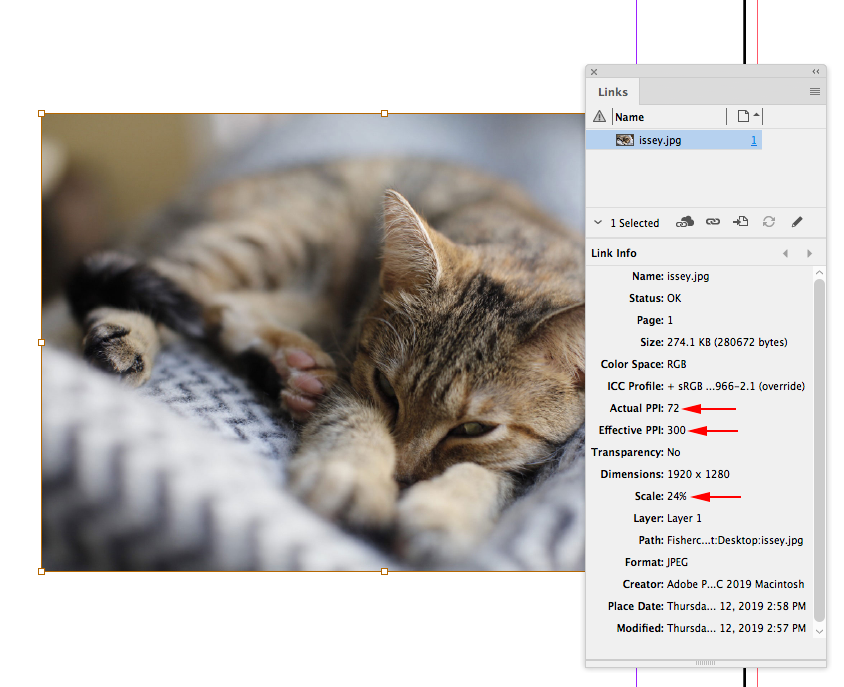Close the Links panel

pyautogui.click(x=594, y=72)
